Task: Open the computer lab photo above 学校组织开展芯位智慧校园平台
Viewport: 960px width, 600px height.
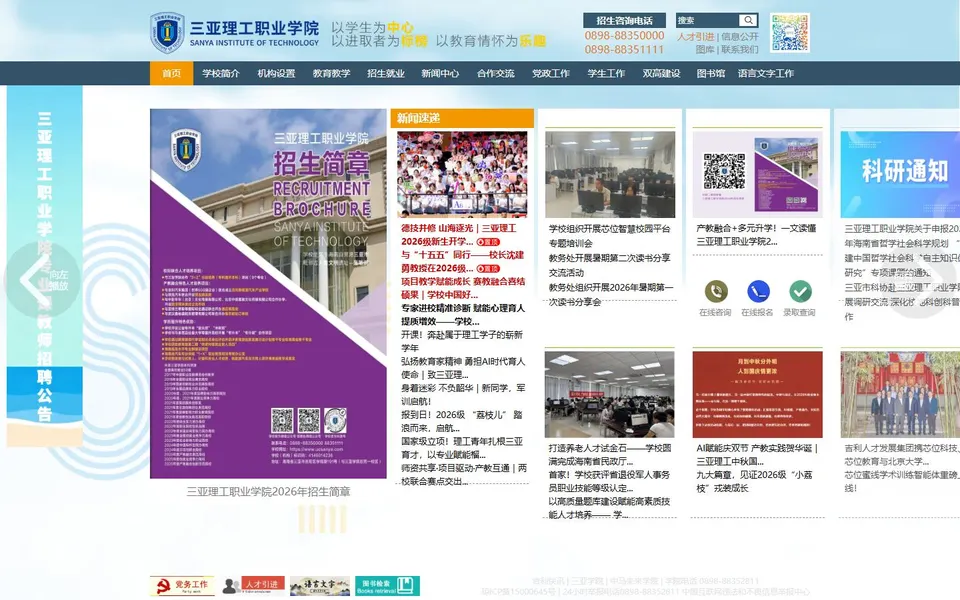Action: [610, 174]
